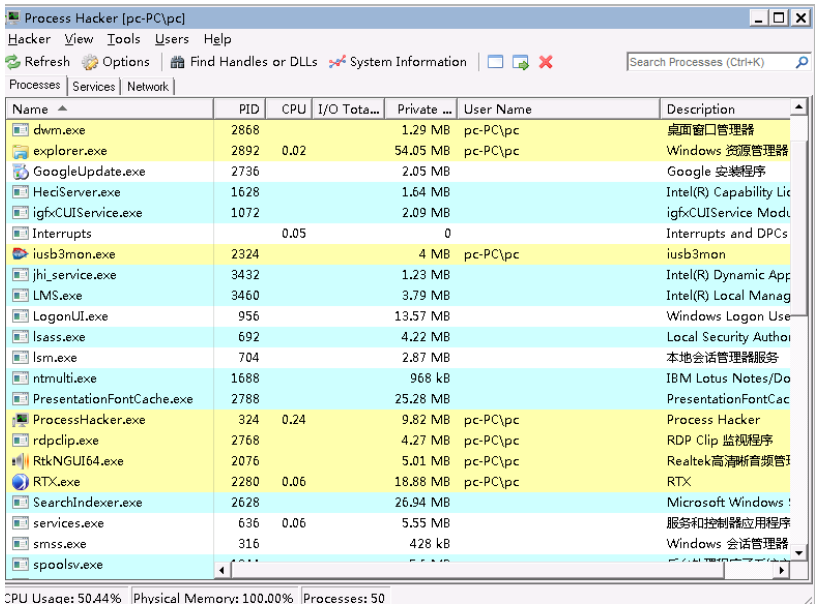Select the Interrupts row name
Viewport: 825px width, 614px height.
(62, 234)
